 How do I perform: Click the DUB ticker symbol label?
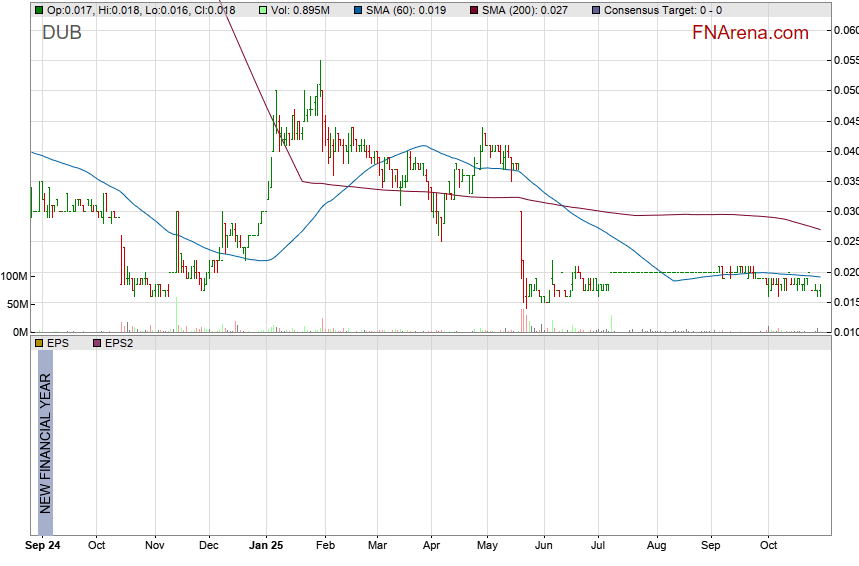62,33
